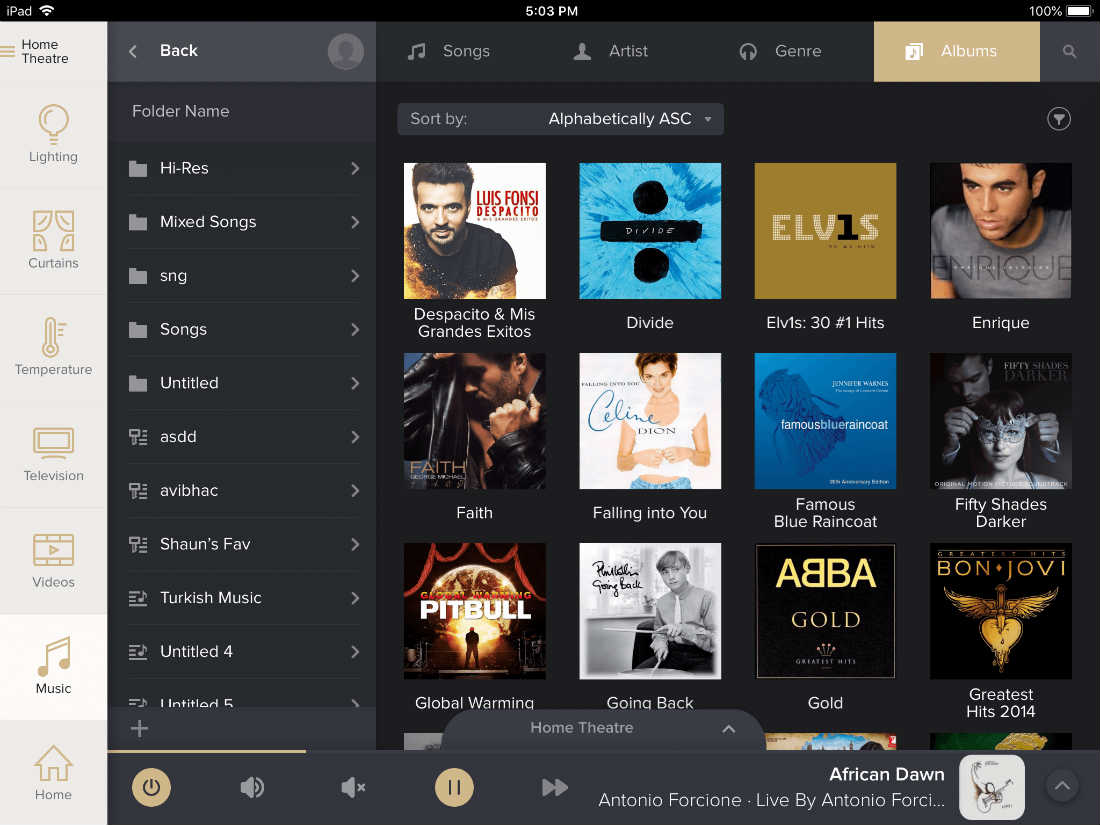Screen dimensions: 1100x825
Task: Switch to the Artist tab
Action: point(610,51)
